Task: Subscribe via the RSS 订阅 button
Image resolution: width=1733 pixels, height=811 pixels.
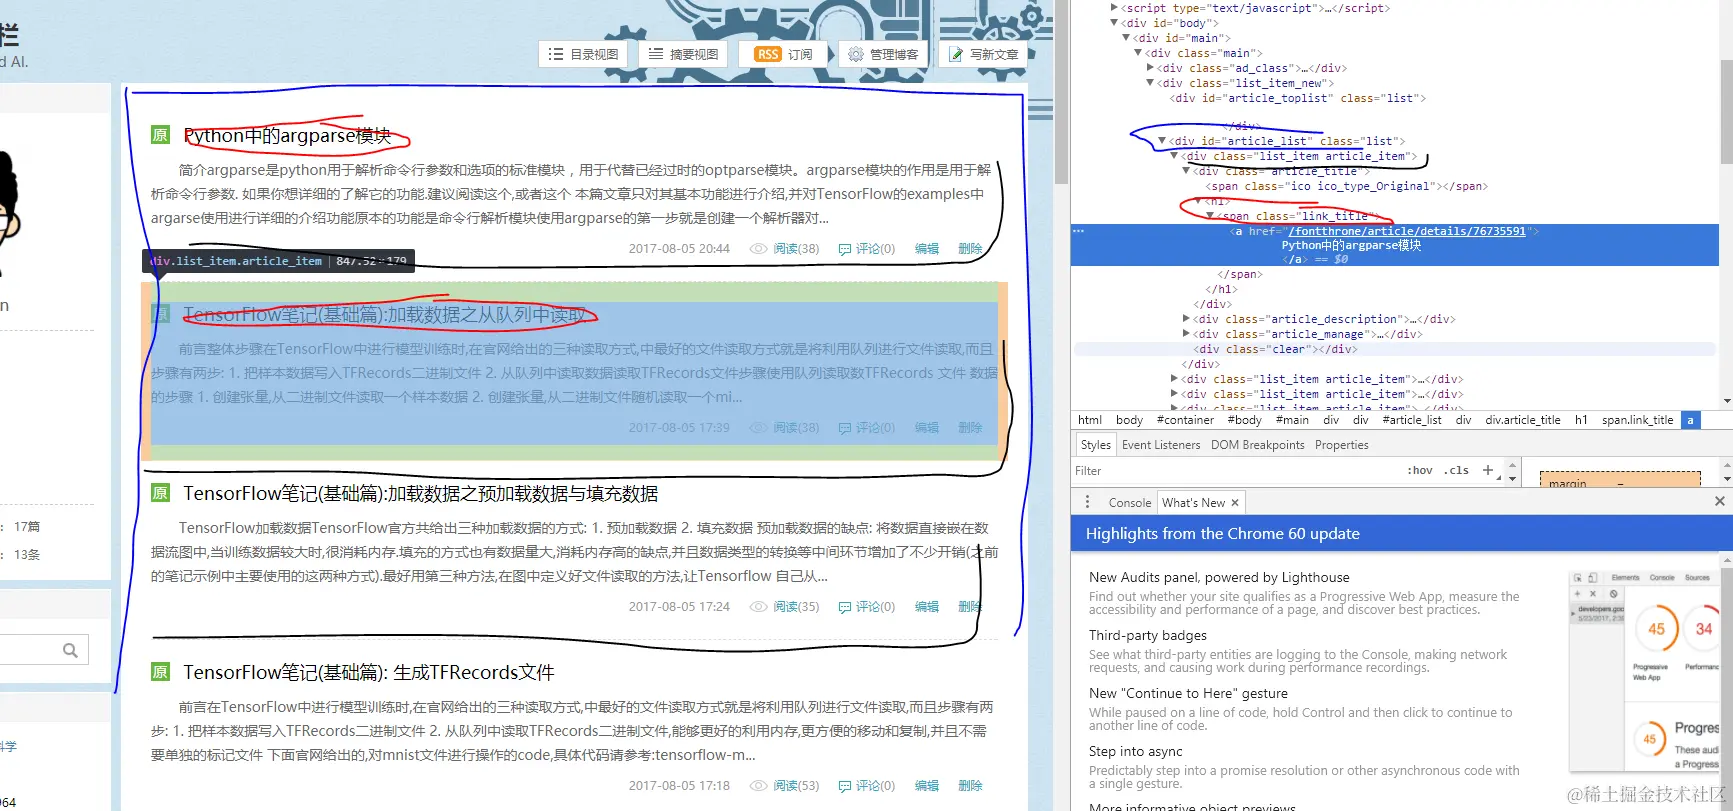Action: click(783, 54)
